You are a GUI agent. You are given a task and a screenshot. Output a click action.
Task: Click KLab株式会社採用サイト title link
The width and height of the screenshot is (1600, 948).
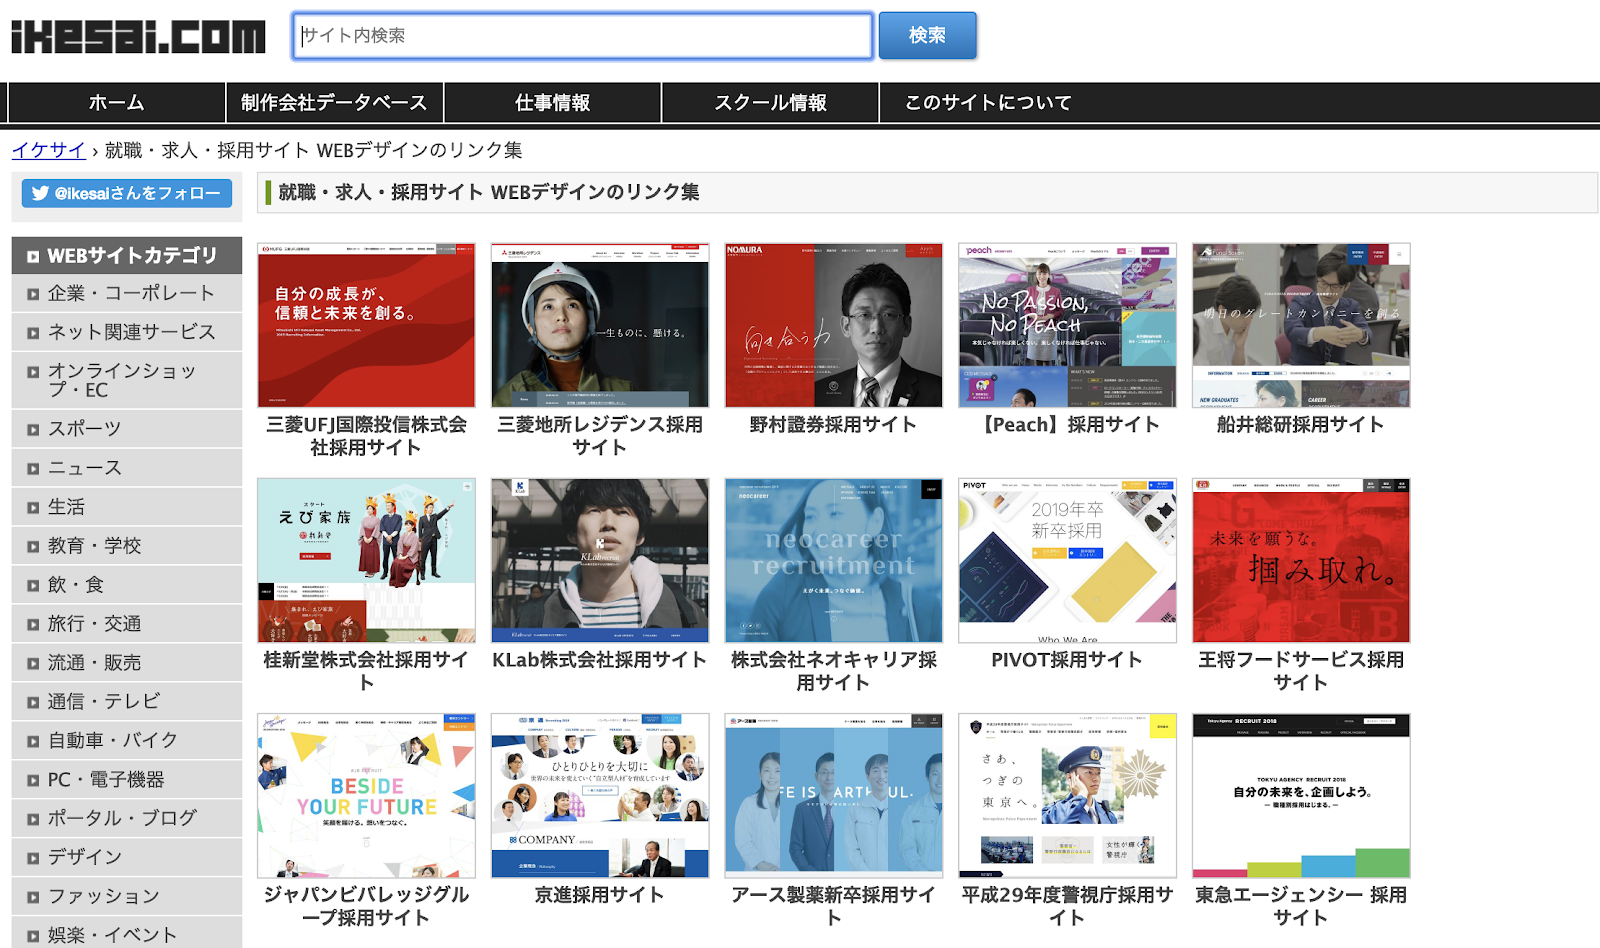(600, 660)
